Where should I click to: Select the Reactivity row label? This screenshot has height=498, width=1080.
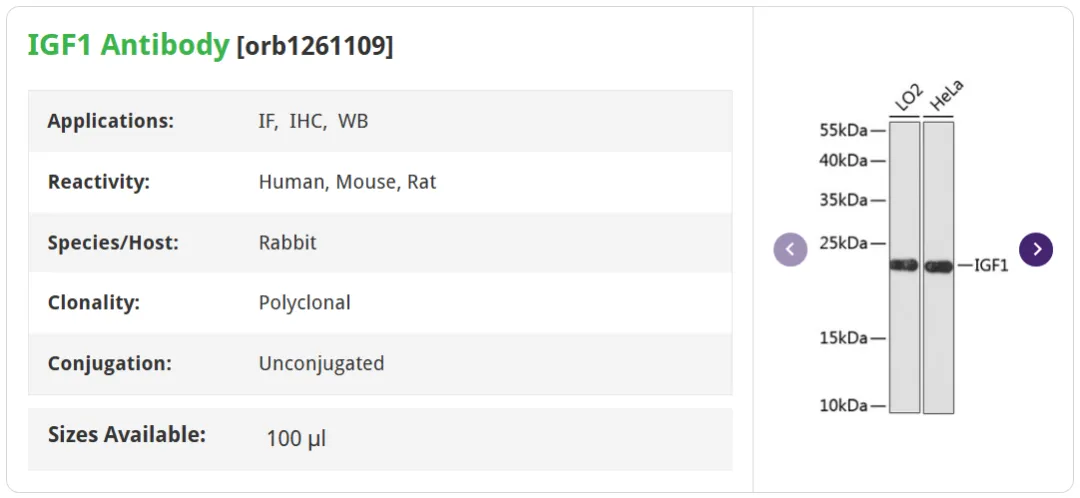point(98,183)
